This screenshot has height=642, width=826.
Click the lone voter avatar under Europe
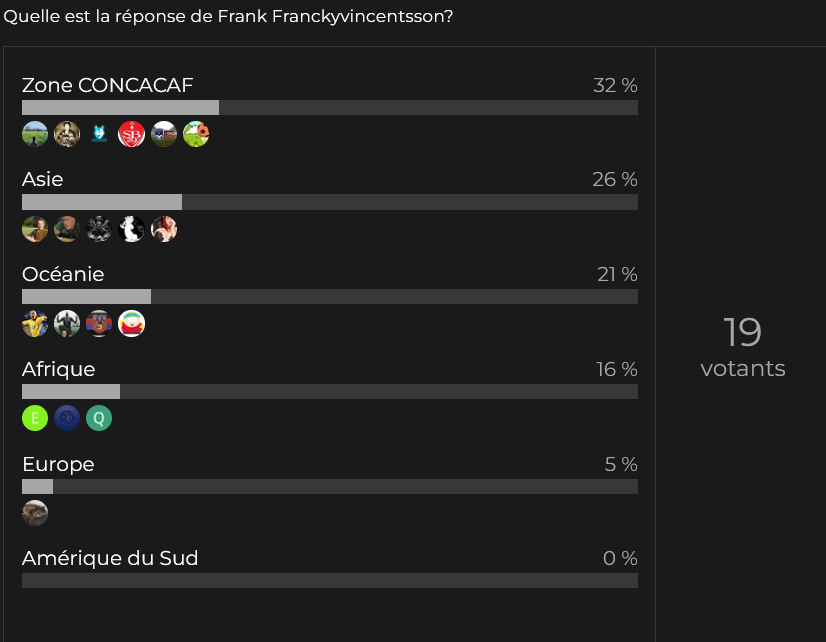pyautogui.click(x=35, y=513)
